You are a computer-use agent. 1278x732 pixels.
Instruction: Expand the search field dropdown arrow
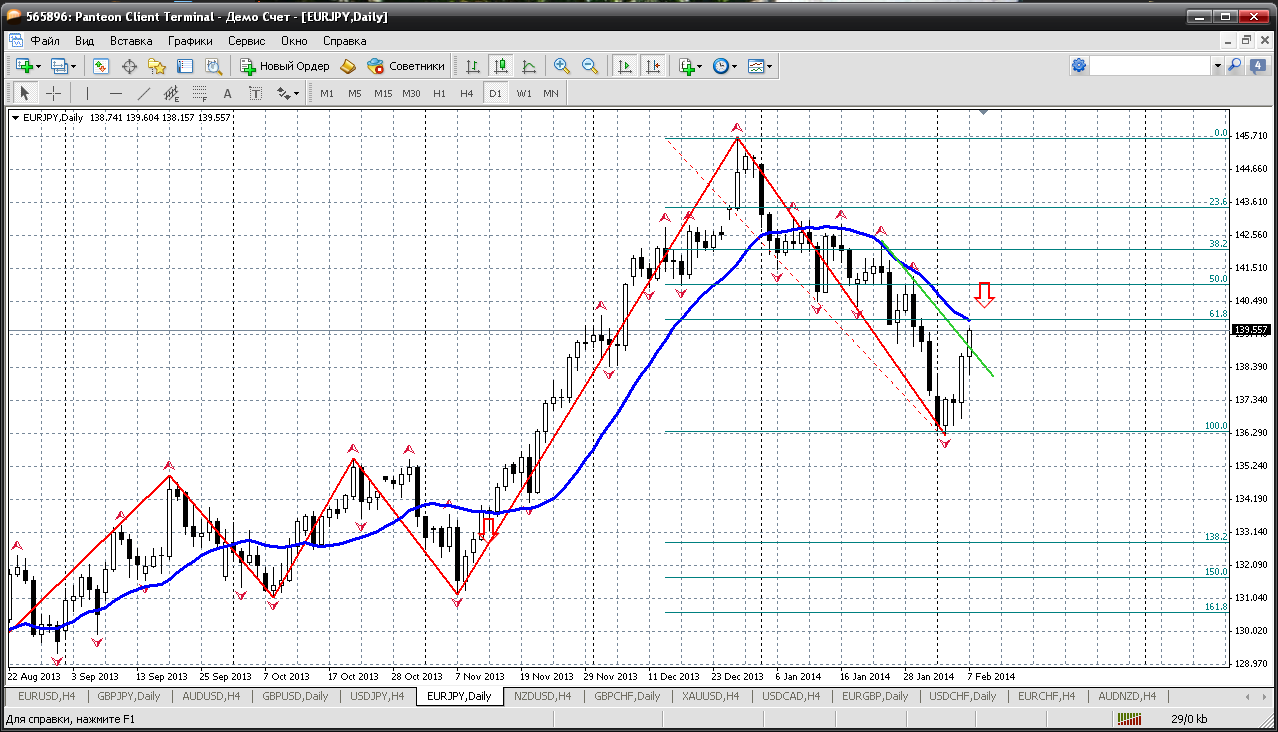coord(1217,66)
